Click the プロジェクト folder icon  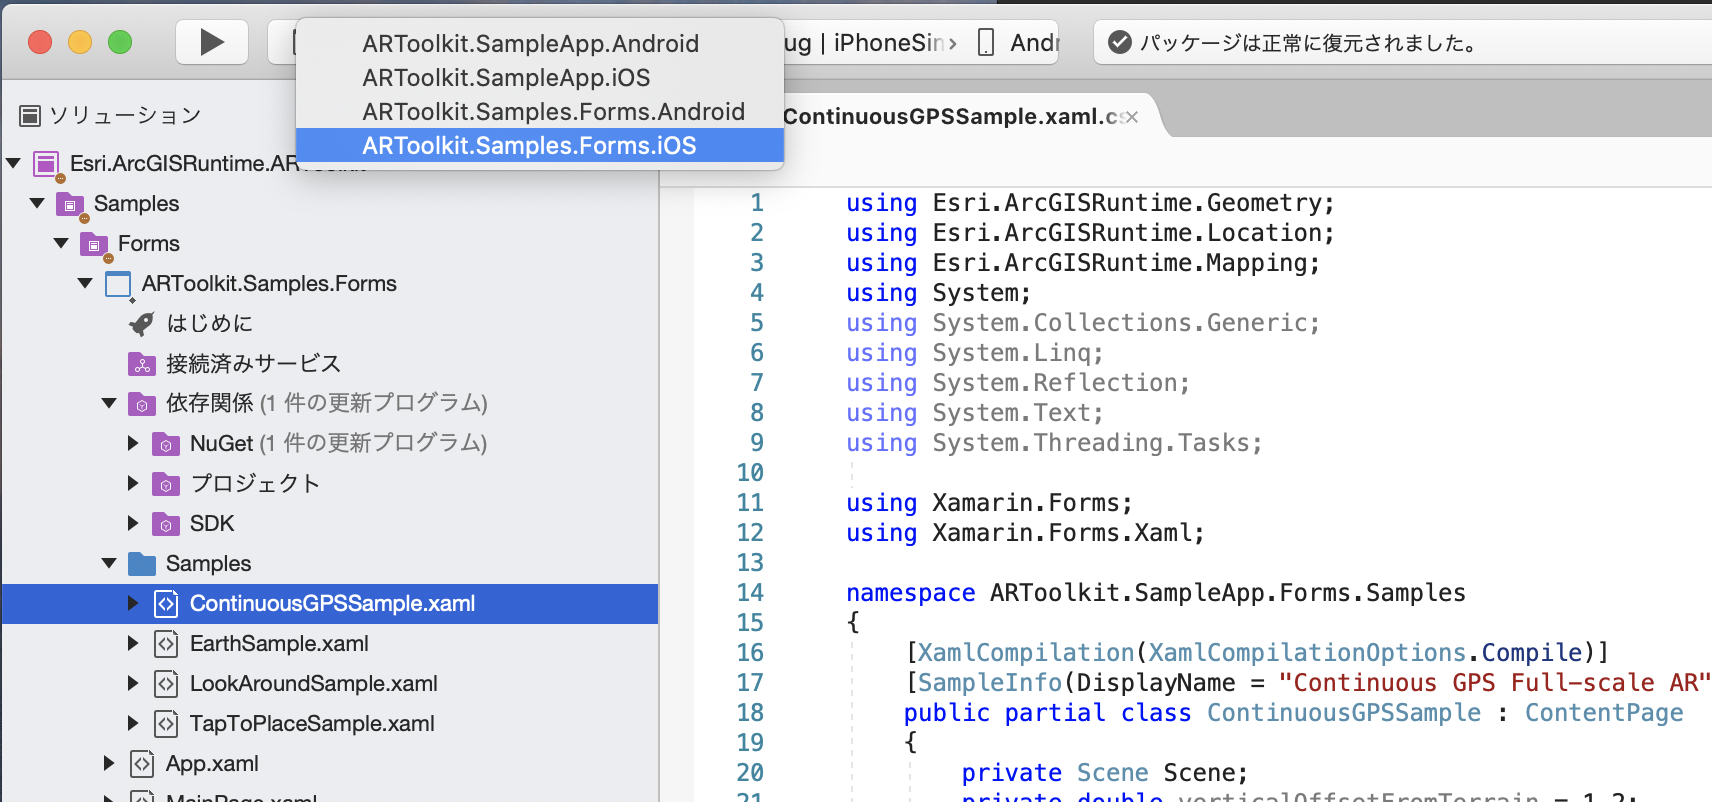click(x=166, y=484)
